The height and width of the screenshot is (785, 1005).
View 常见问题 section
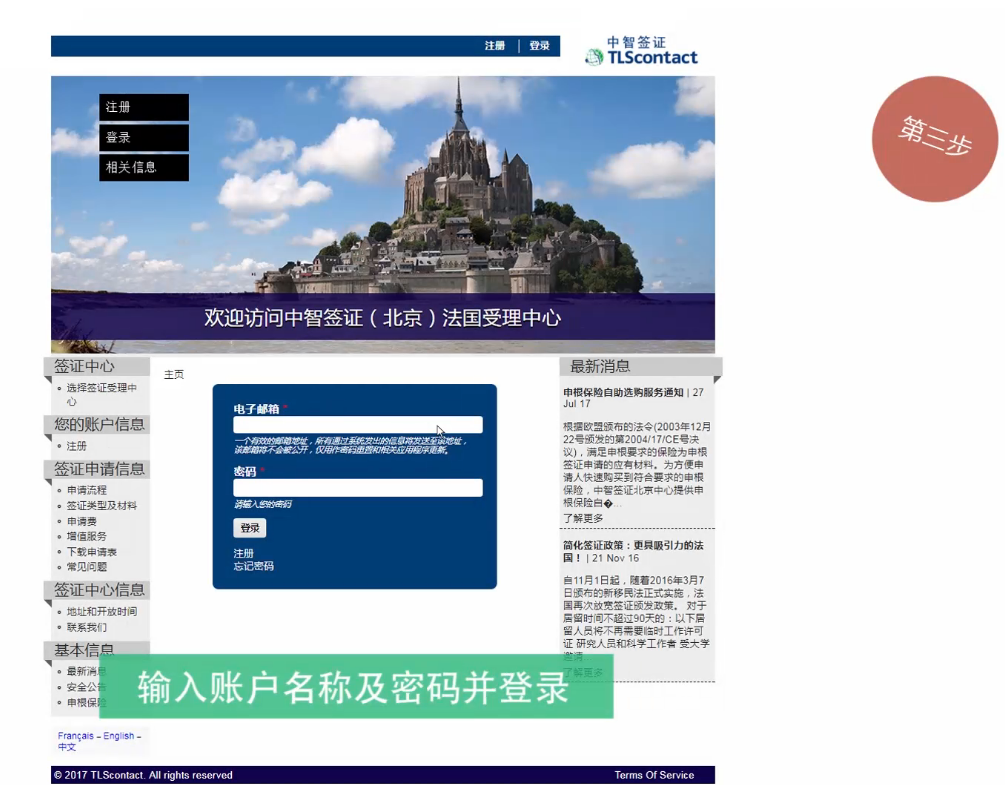[85, 567]
